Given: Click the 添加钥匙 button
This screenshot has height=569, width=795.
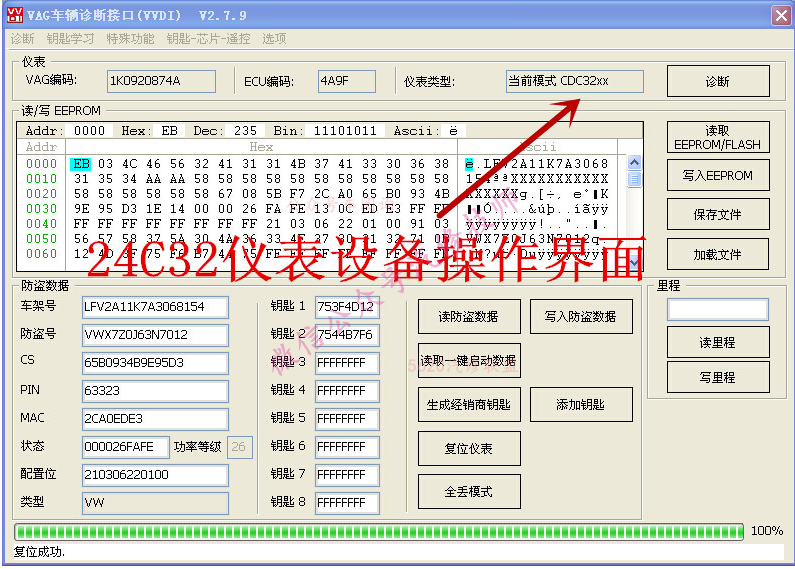Looking at the screenshot, I should click(x=581, y=405).
